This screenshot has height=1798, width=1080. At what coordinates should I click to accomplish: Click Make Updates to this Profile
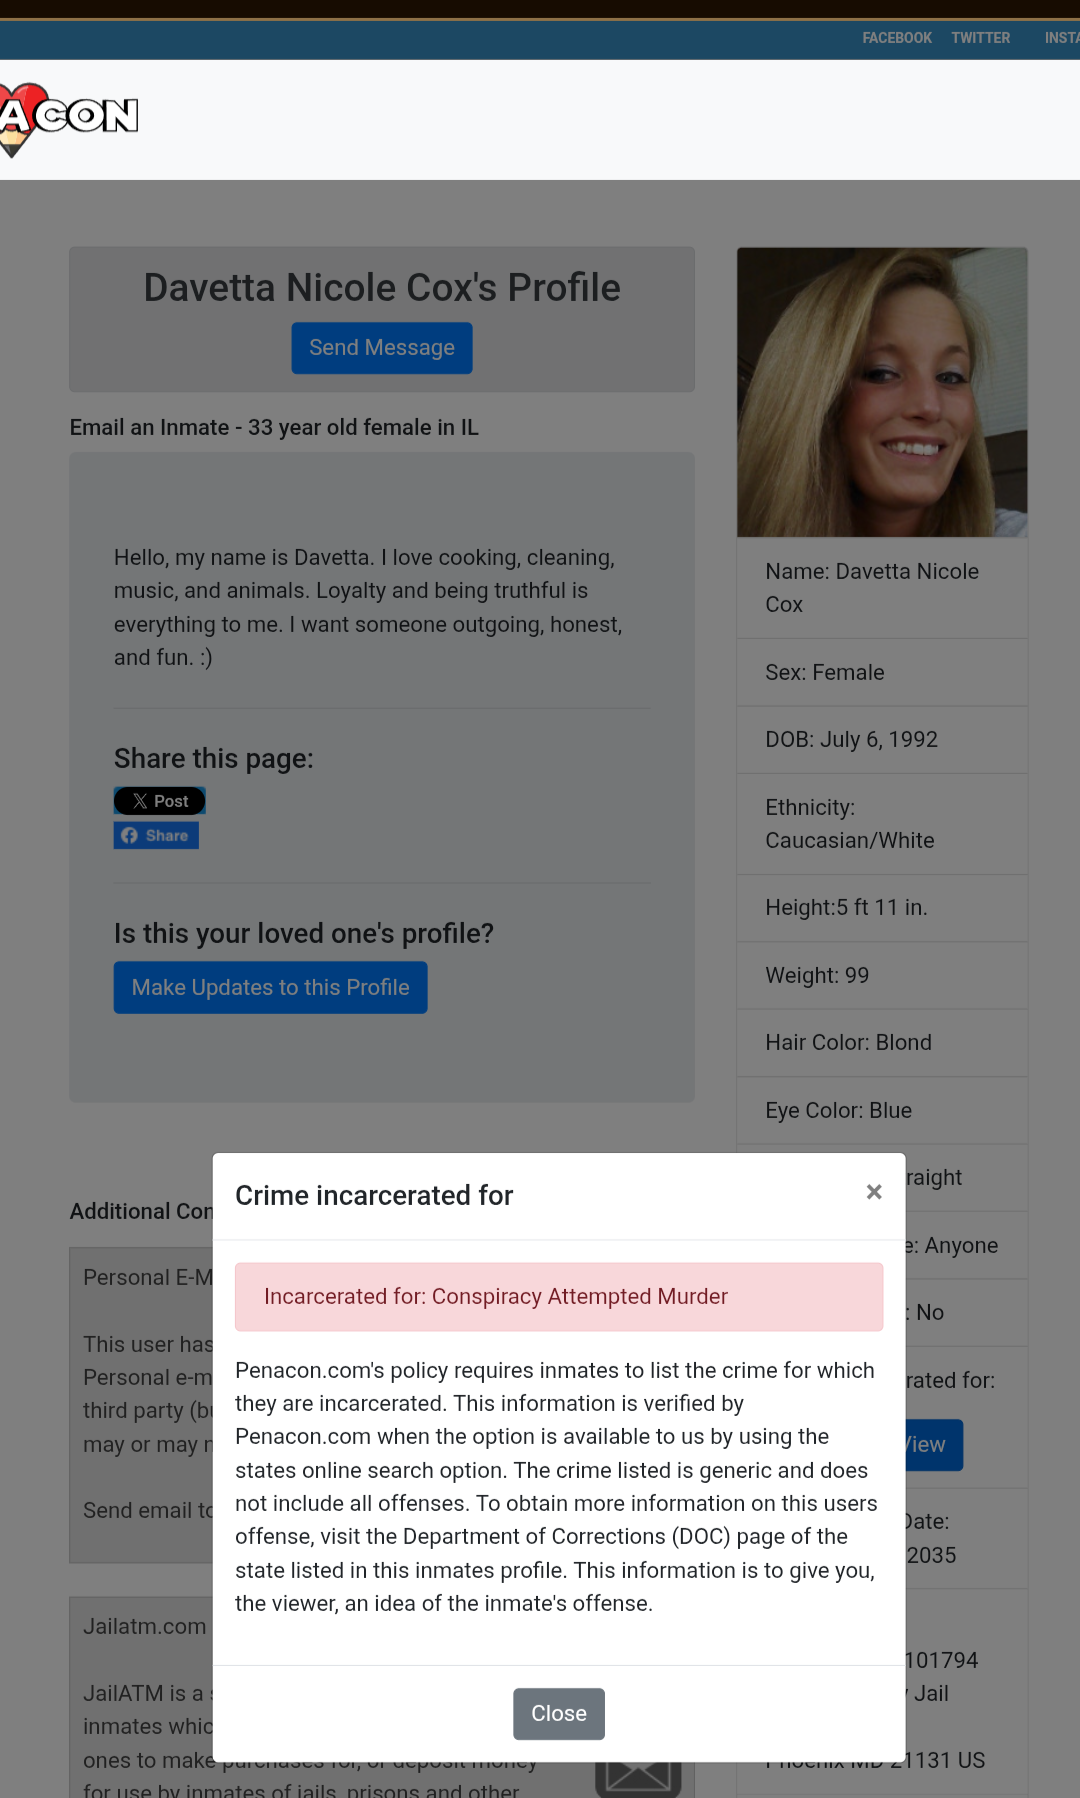[270, 988]
